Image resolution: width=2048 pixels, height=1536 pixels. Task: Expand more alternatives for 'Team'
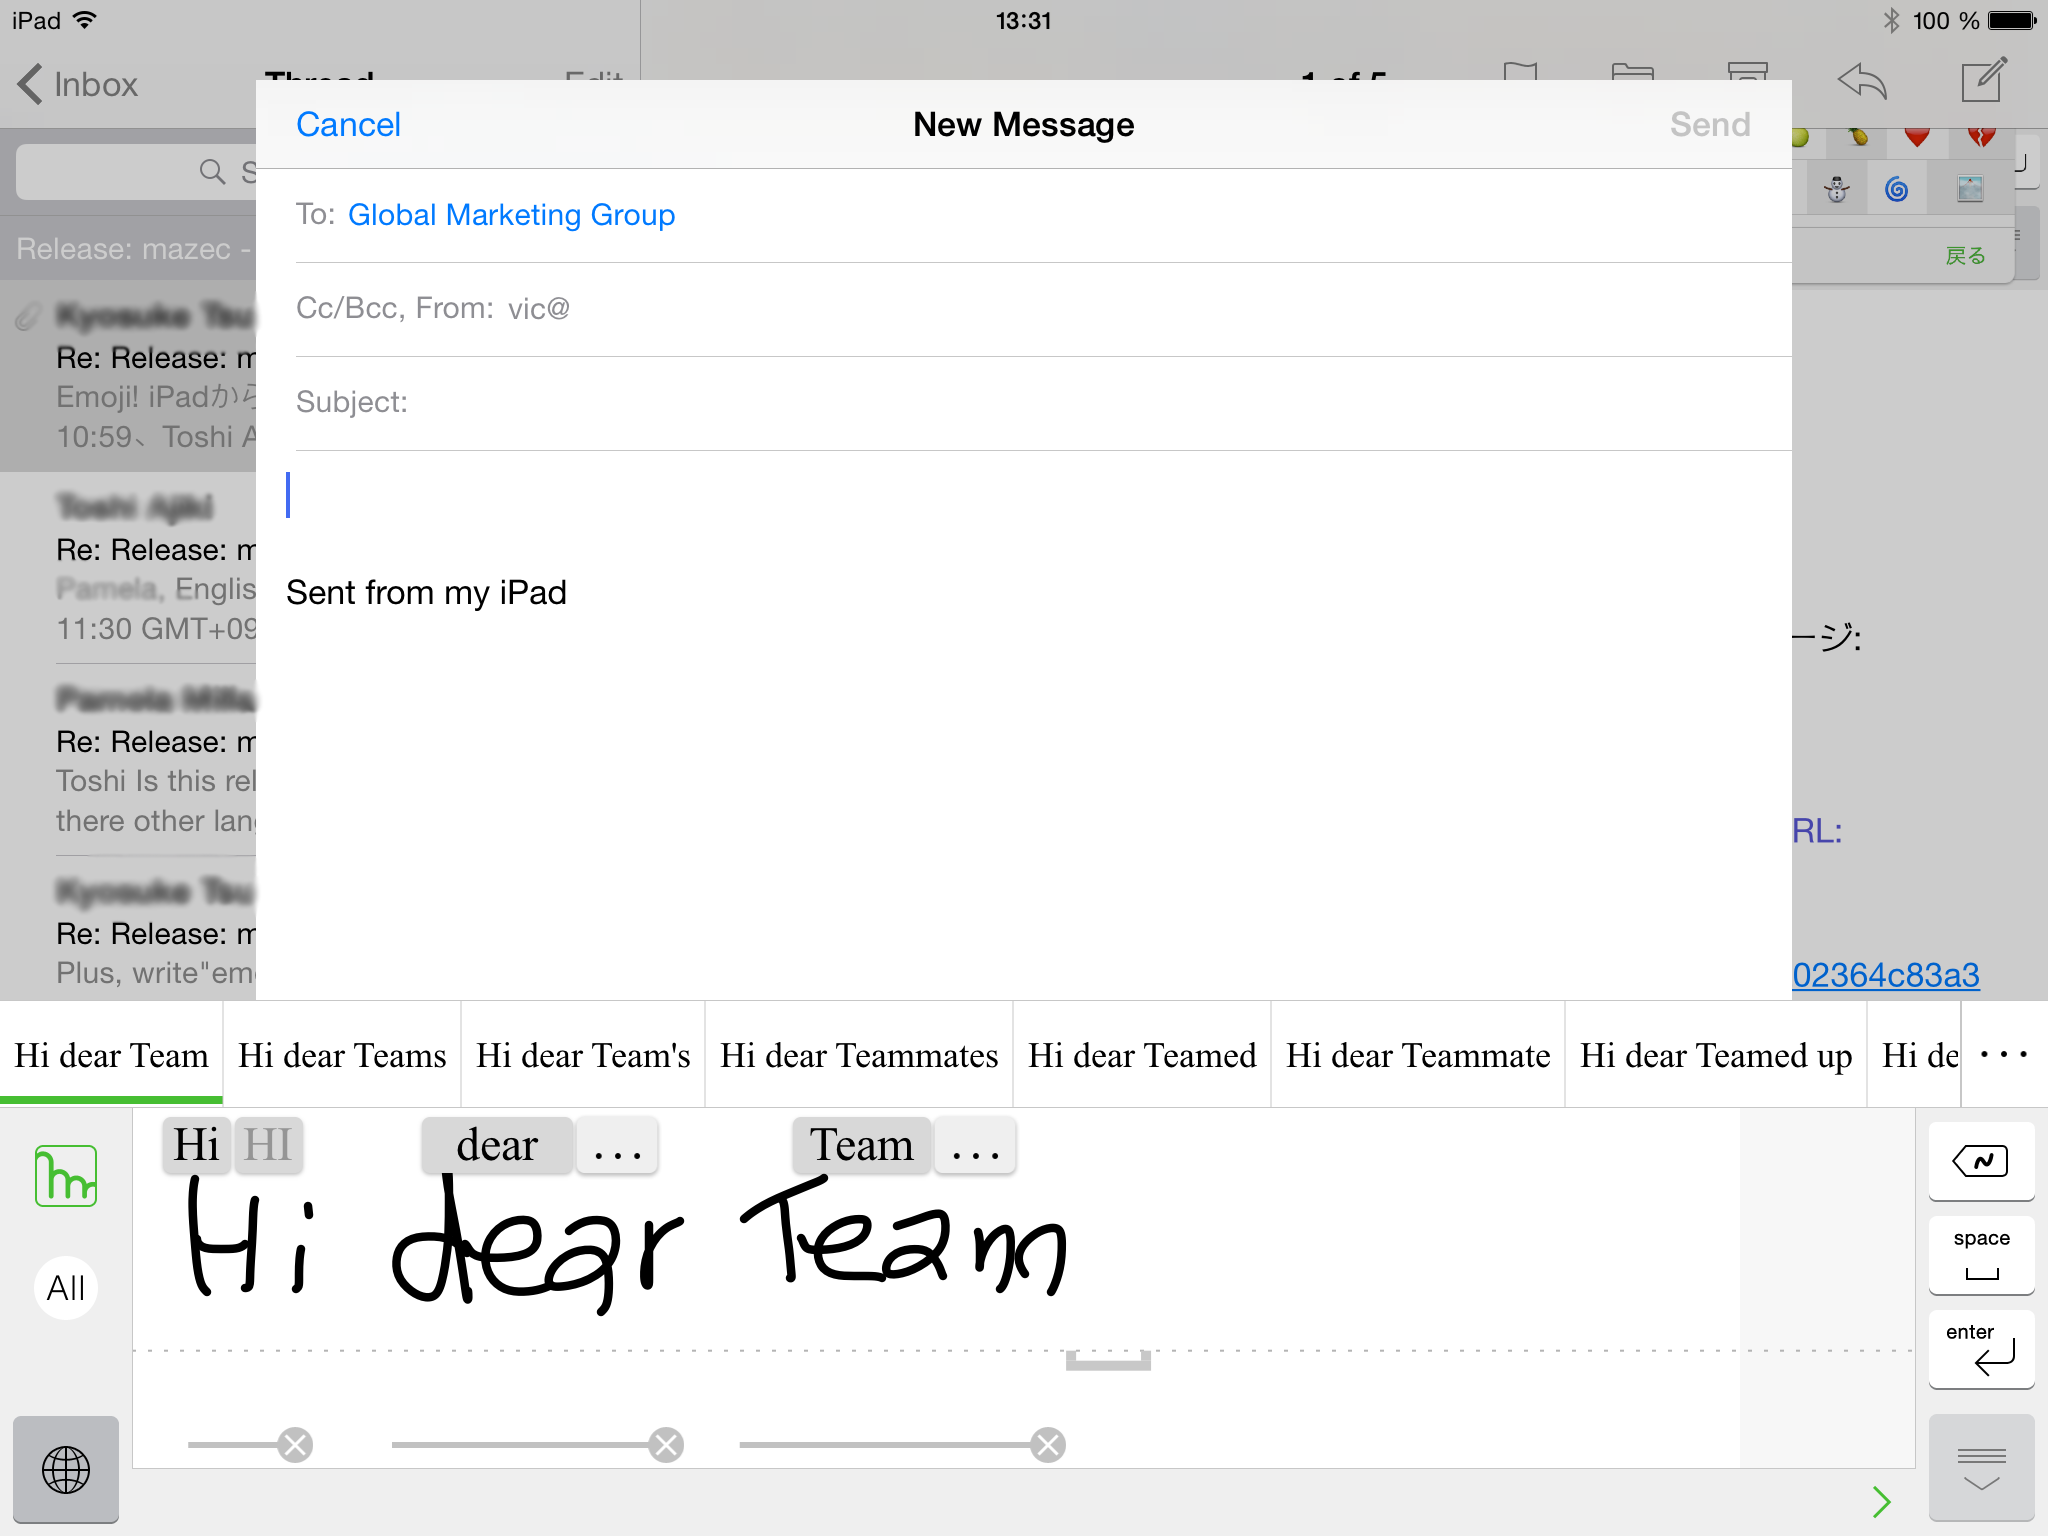pyautogui.click(x=975, y=1147)
